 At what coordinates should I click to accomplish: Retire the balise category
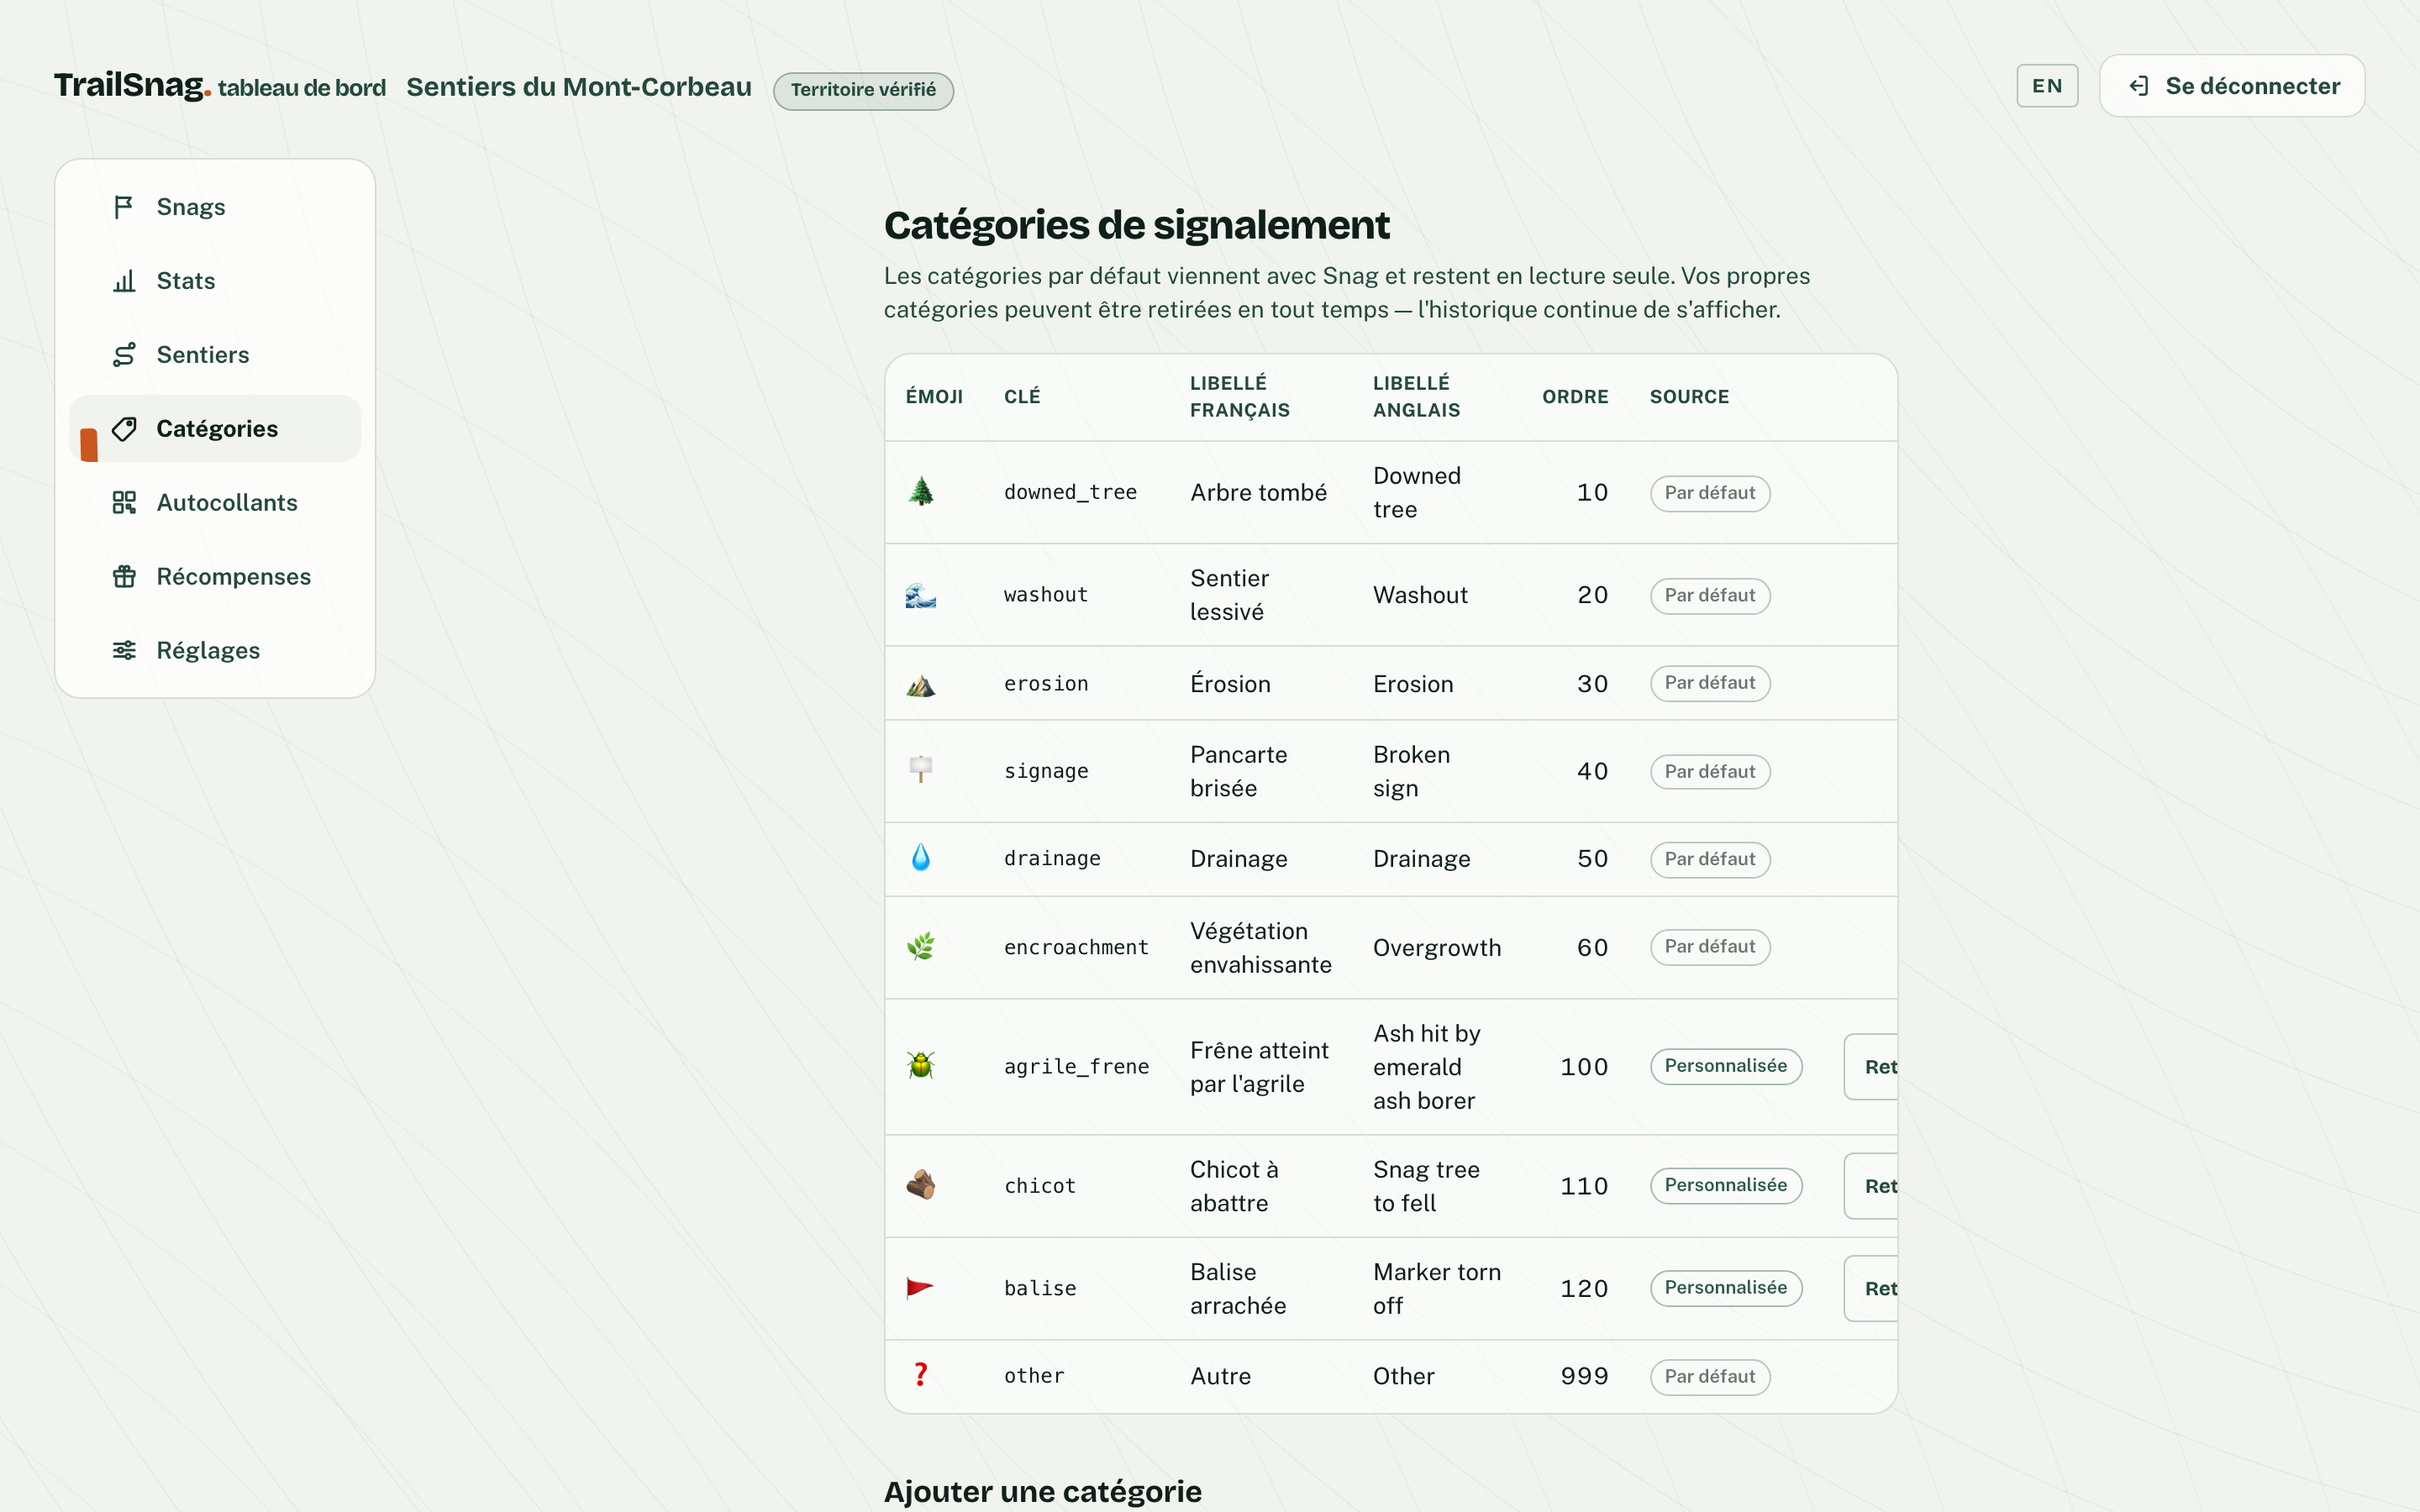click(1872, 1289)
